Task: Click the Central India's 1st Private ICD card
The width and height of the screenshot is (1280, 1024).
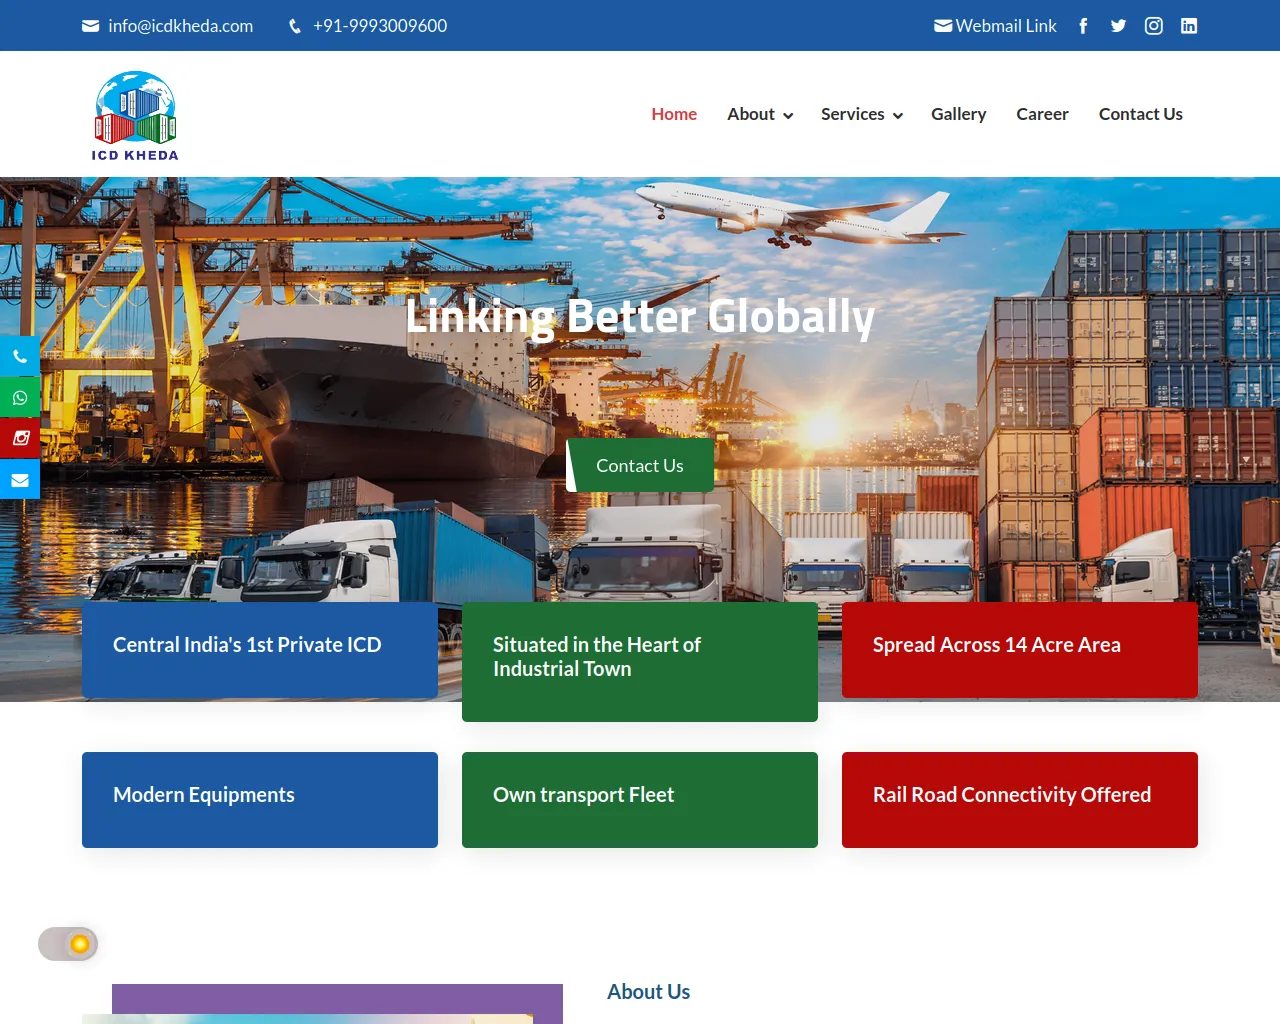Action: point(260,650)
